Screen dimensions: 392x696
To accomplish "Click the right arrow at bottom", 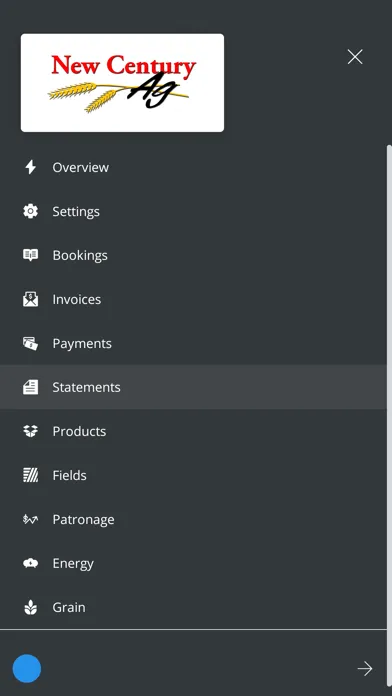I will pyautogui.click(x=365, y=668).
